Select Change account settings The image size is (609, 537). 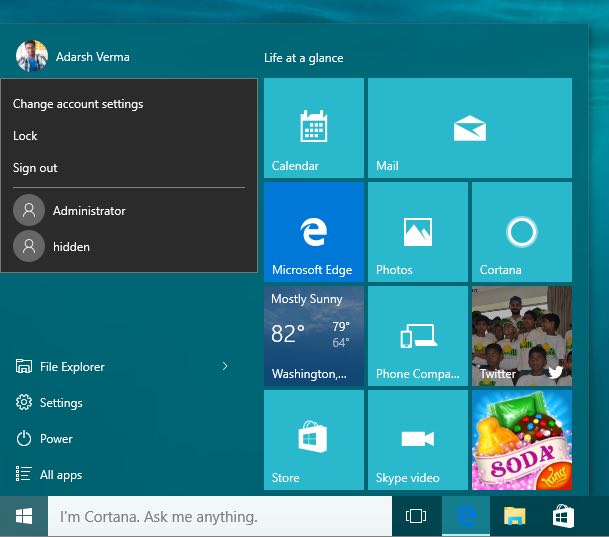78,104
